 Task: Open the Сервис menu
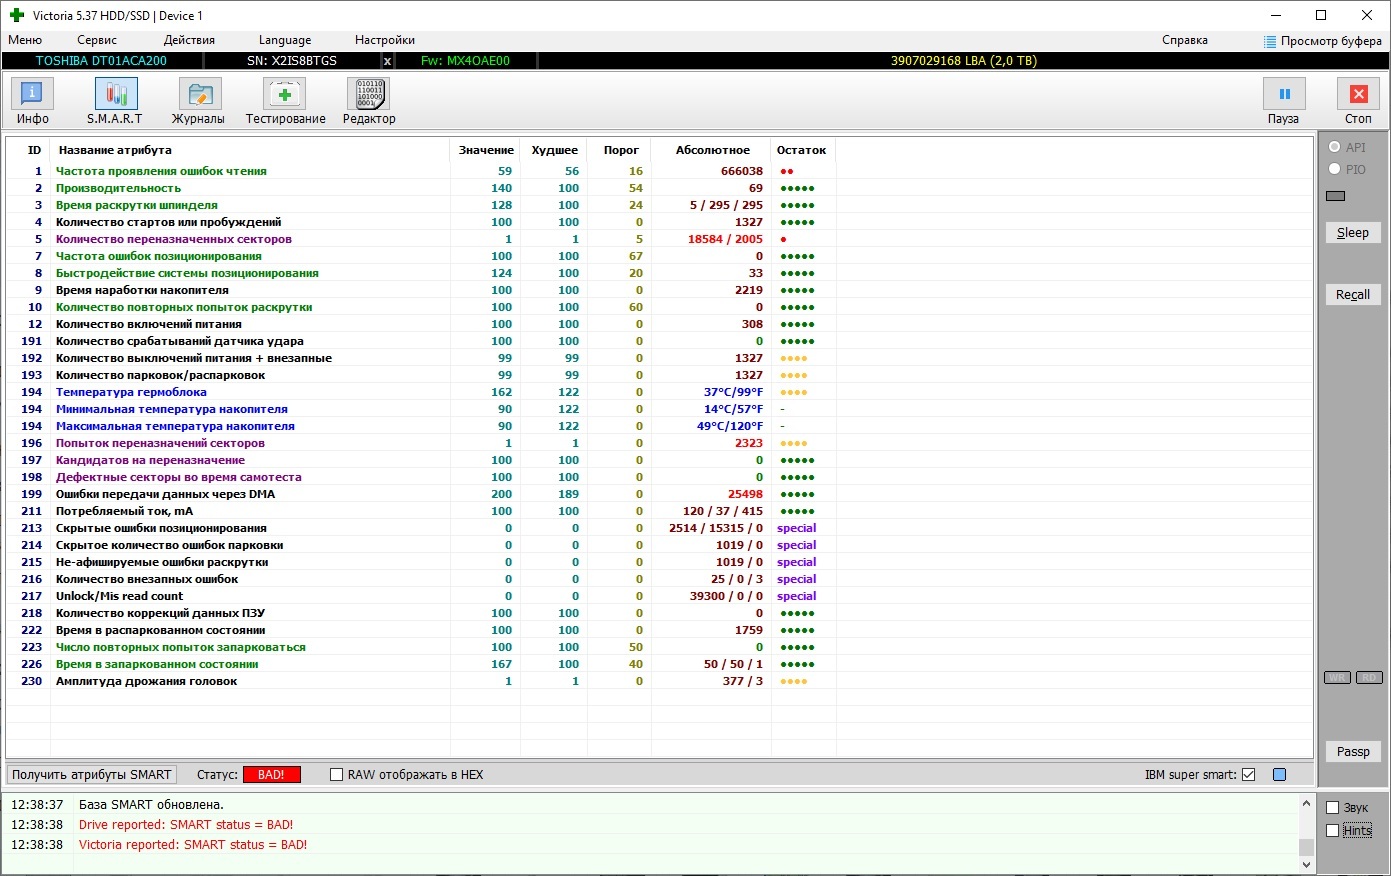click(97, 40)
